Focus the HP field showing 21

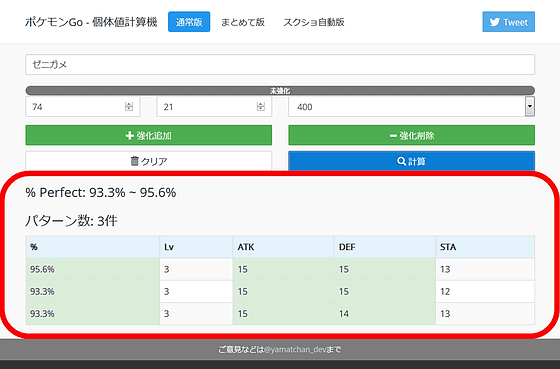[x=214, y=106]
